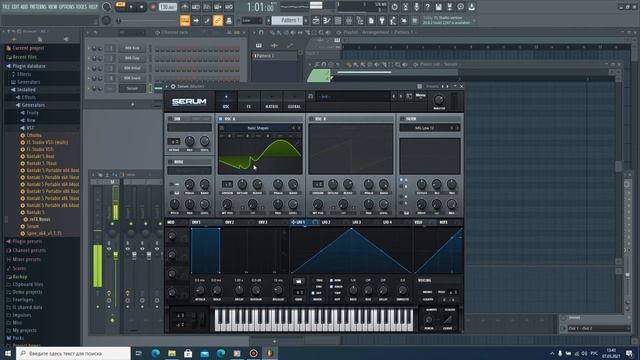The width and height of the screenshot is (640, 360).
Task: Click the microphone icon in top right toolbar
Action: pyautogui.click(x=416, y=7)
